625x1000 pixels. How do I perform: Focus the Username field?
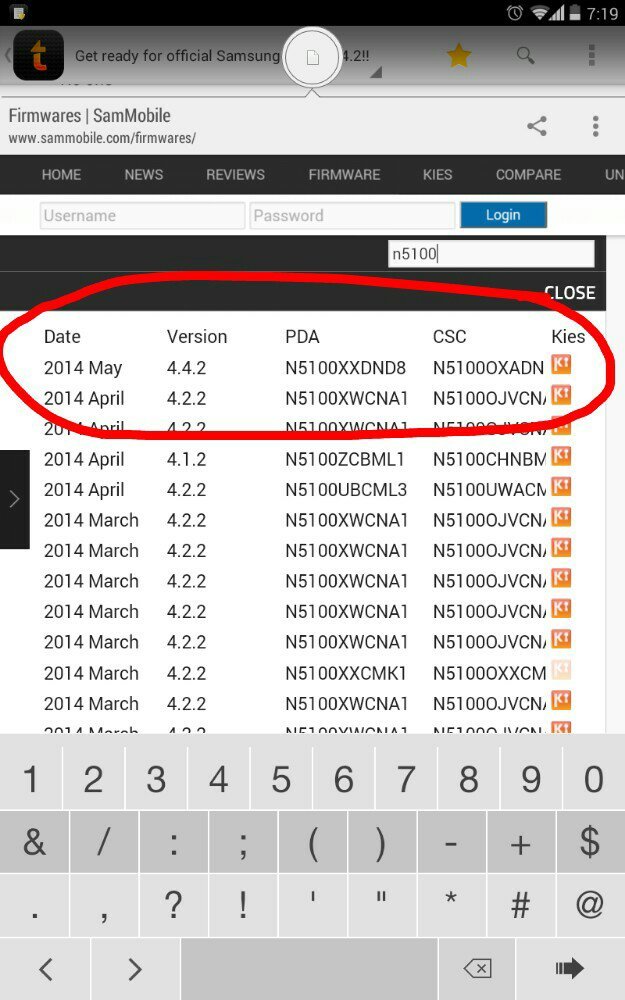point(142,216)
